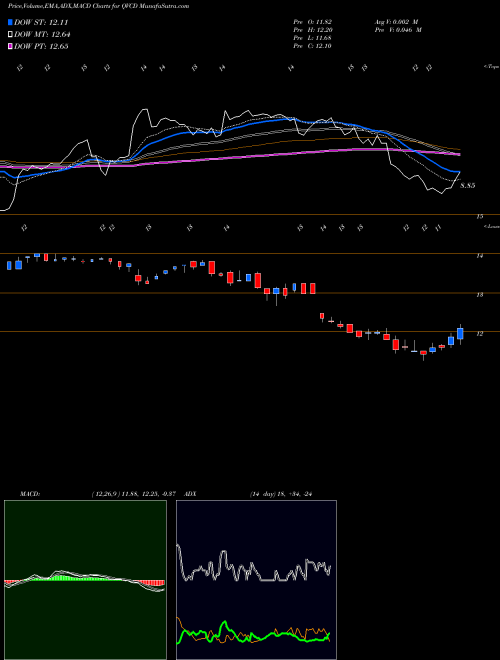This screenshot has height=660, width=500.
Task: Click the thick green line in ADX panel
Action: tap(253, 633)
